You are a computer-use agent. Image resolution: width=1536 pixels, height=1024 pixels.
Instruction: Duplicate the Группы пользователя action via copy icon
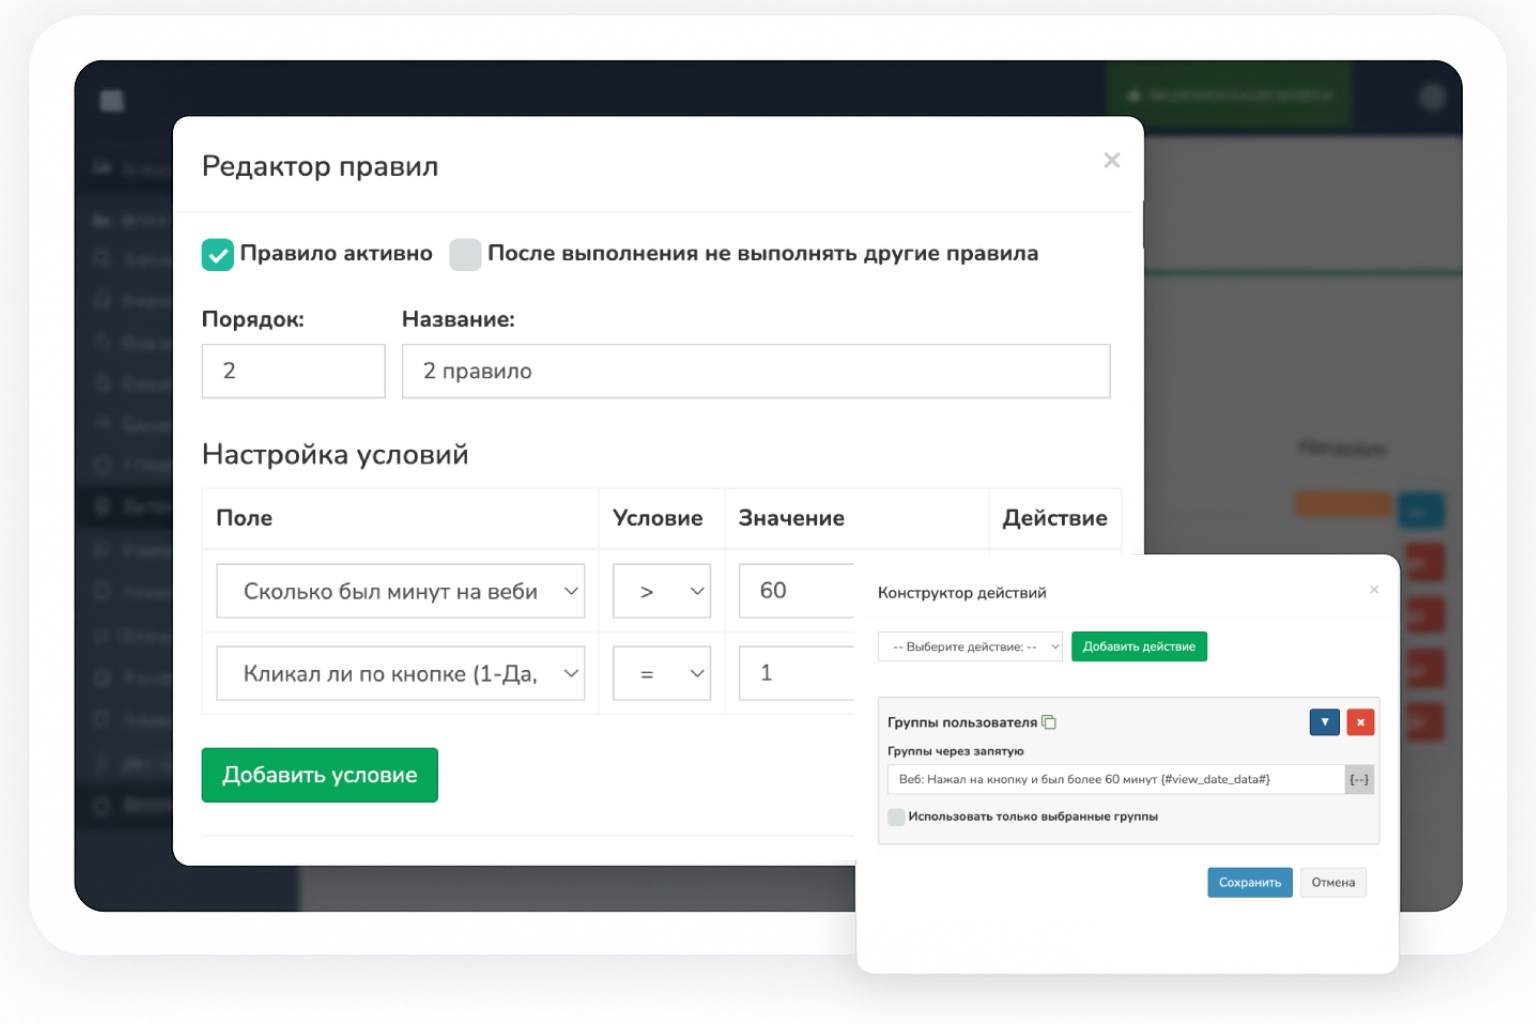pos(1049,721)
